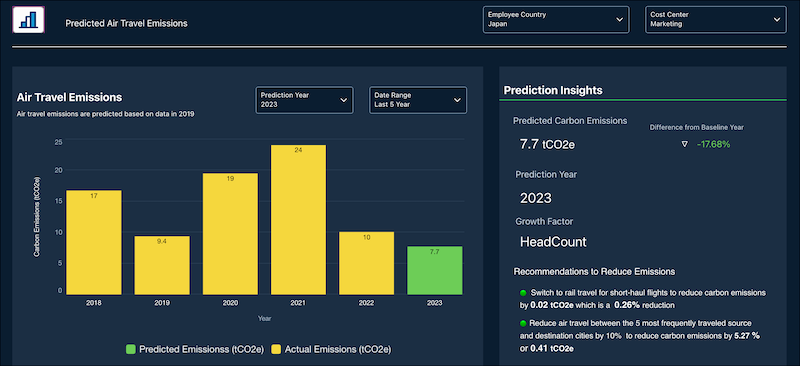
Task: Click green bullet for rail travel recommendation
Action: point(522,293)
